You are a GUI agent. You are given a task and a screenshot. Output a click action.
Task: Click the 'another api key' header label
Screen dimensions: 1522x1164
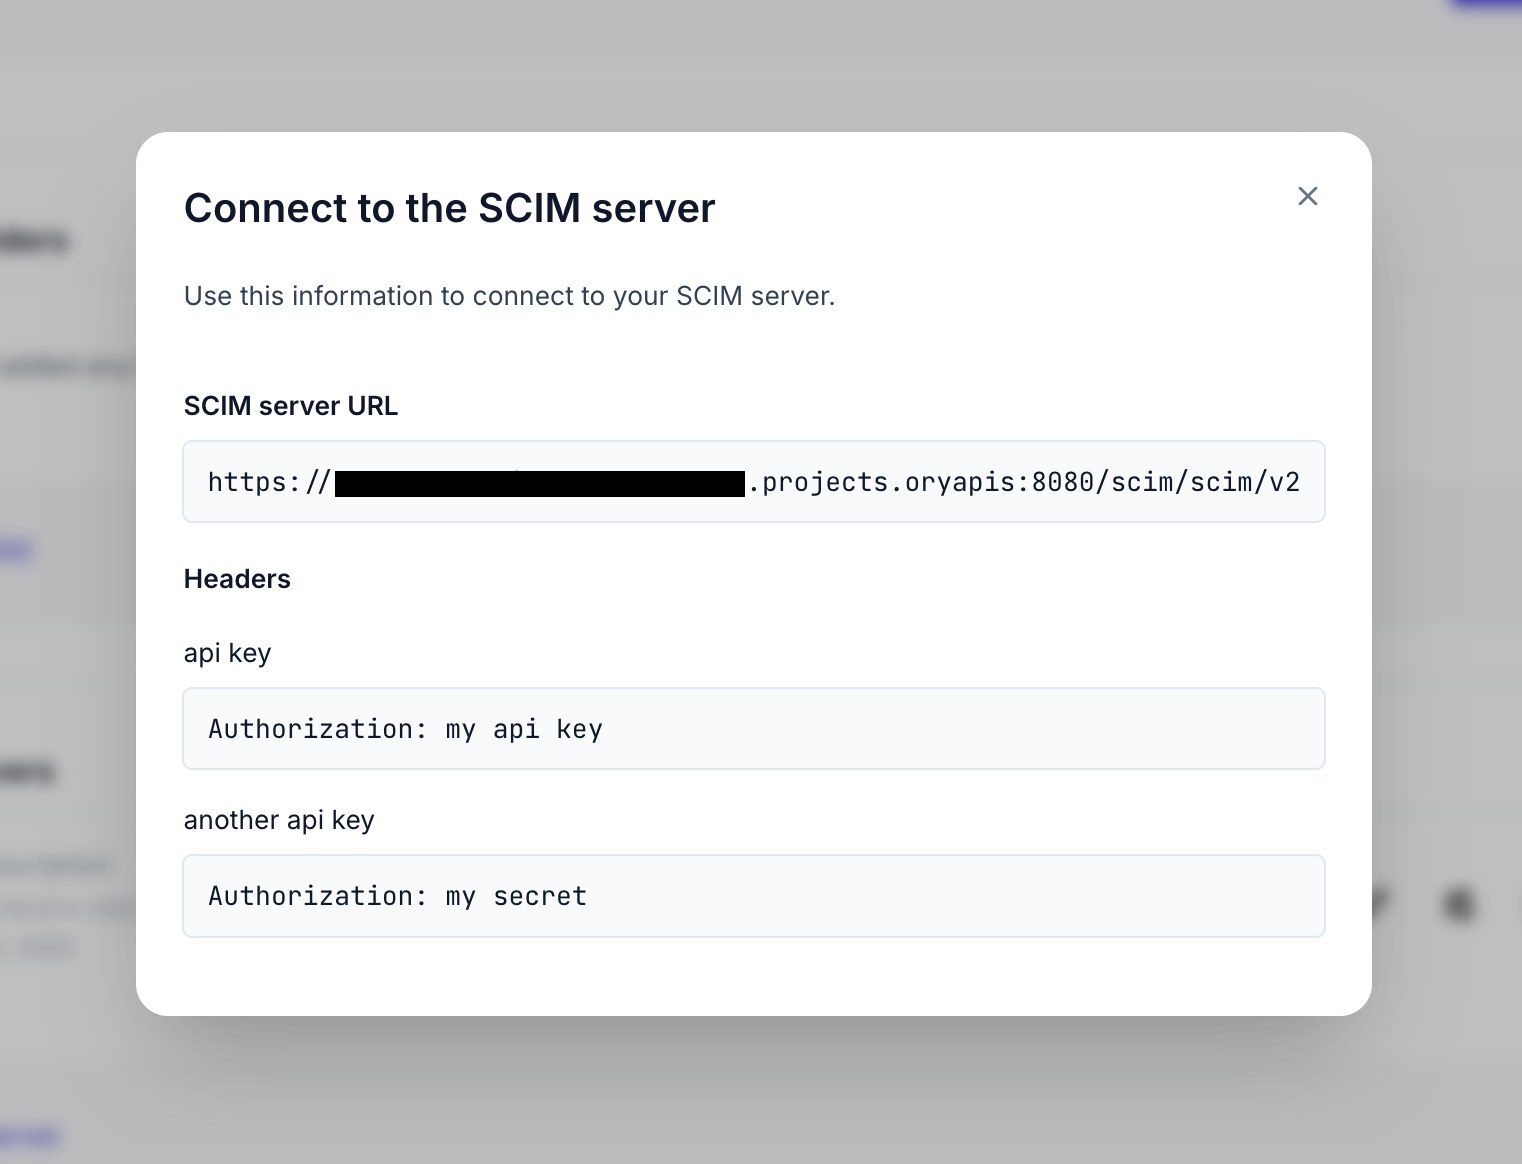(279, 820)
